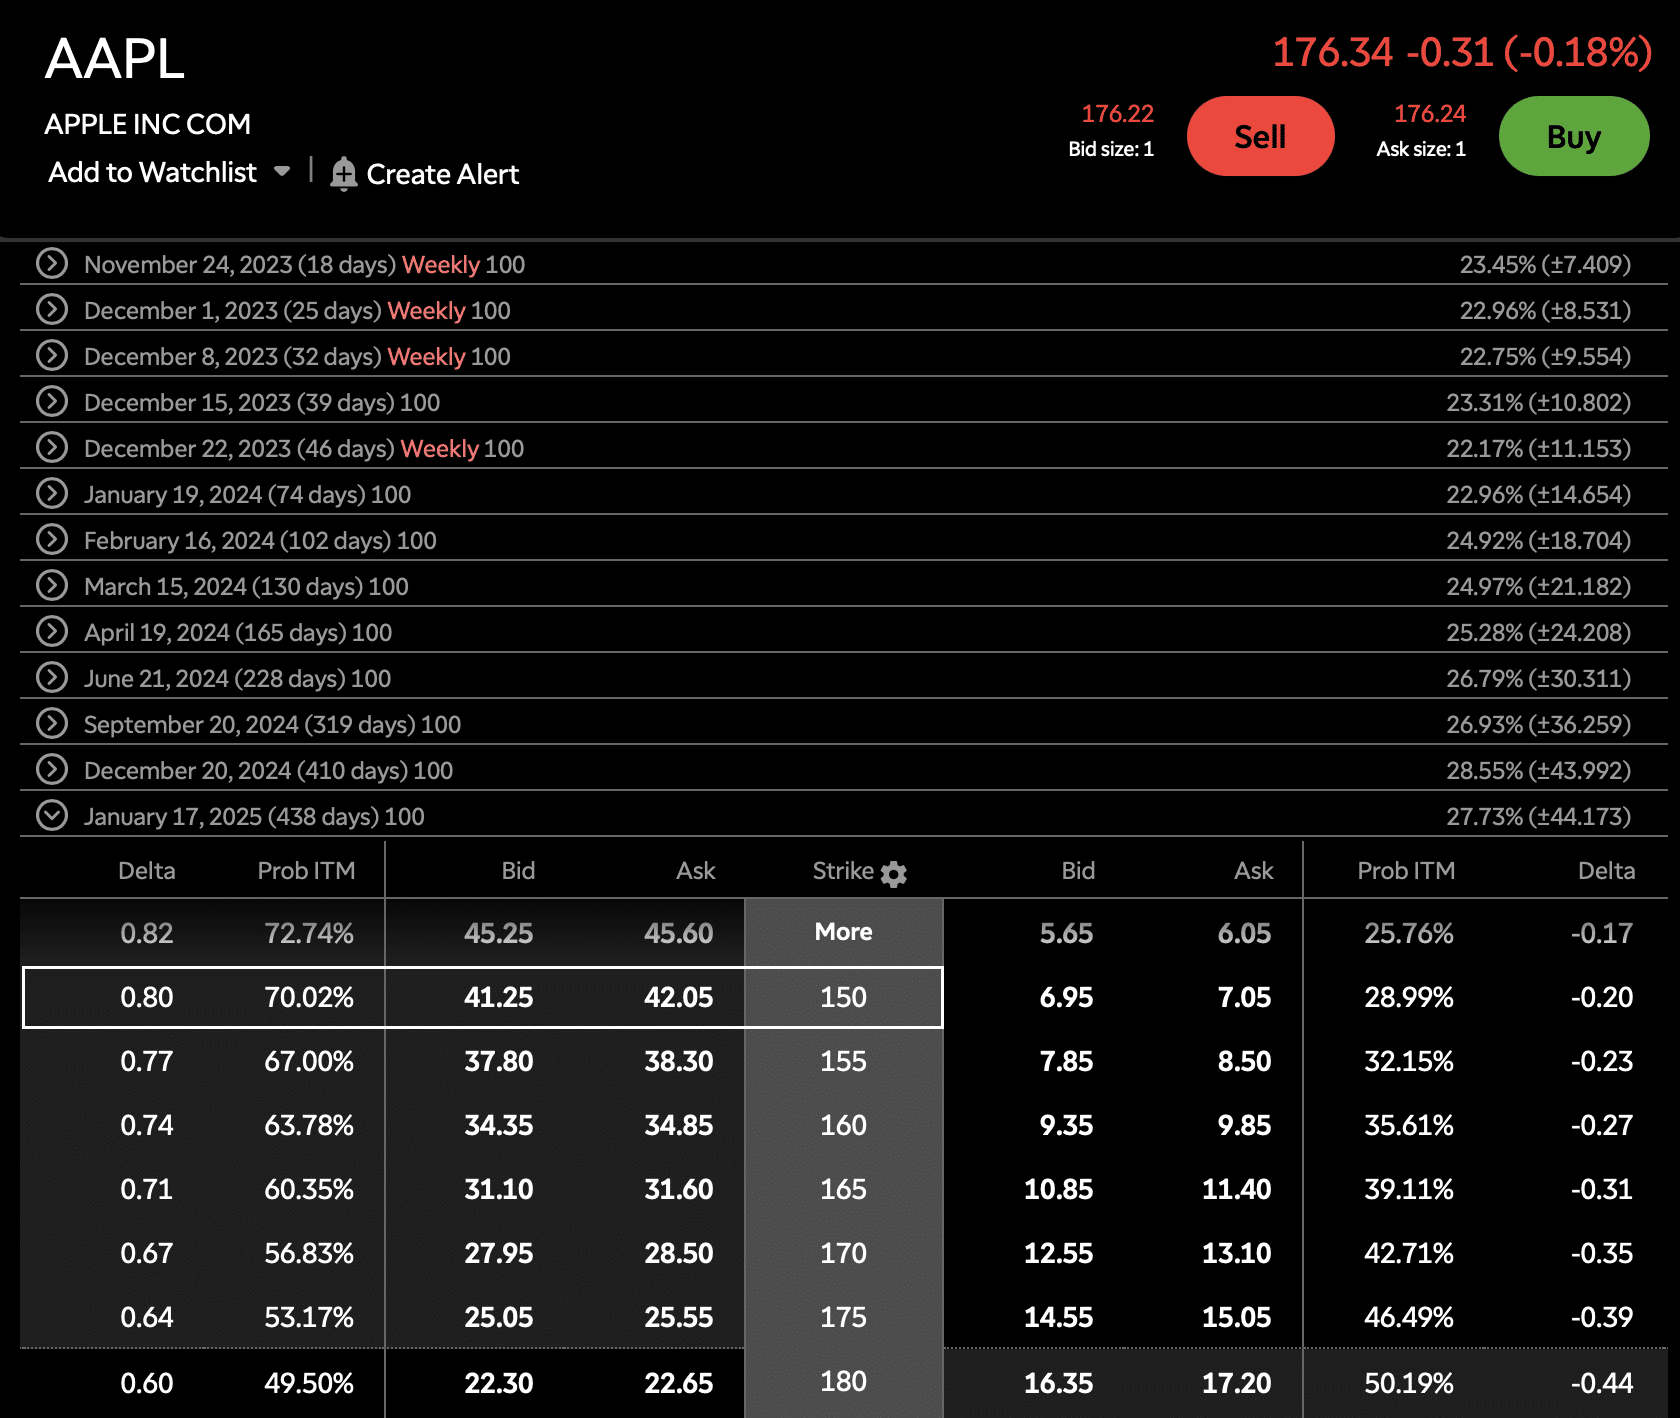Viewport: 1680px width, 1418px height.
Task: Click the call-side Delta column header
Action: coord(147,870)
